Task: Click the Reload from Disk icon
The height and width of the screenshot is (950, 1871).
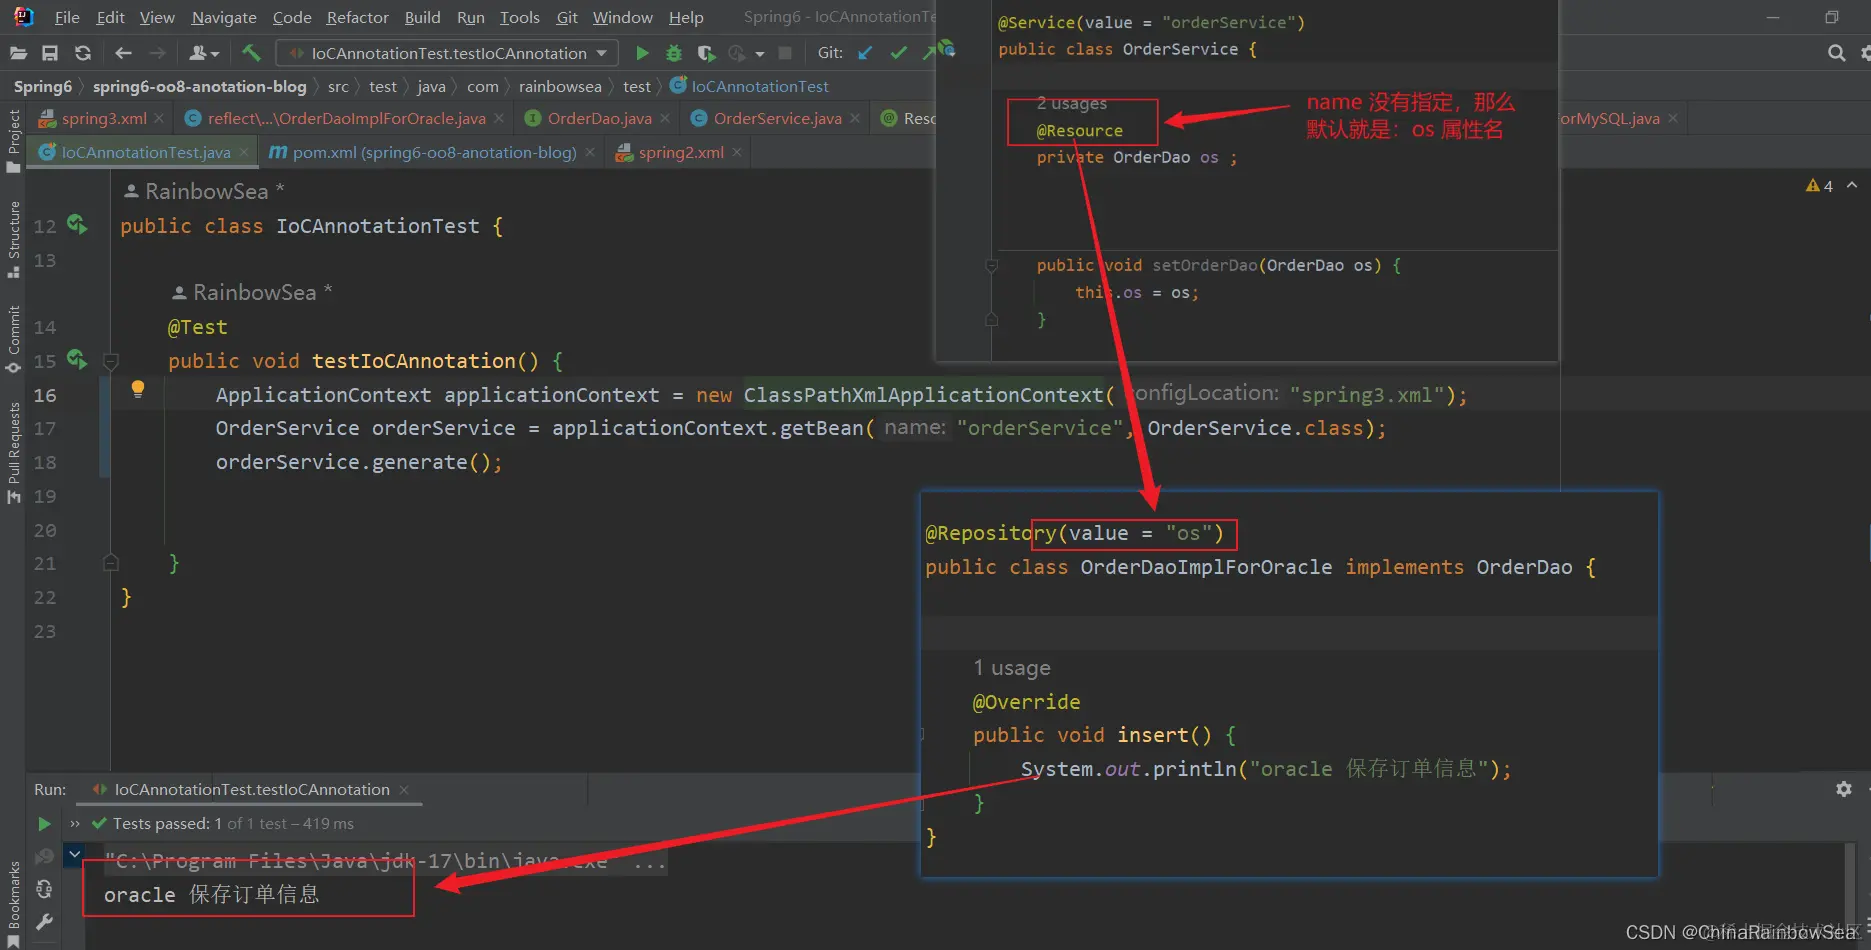Action: [83, 53]
